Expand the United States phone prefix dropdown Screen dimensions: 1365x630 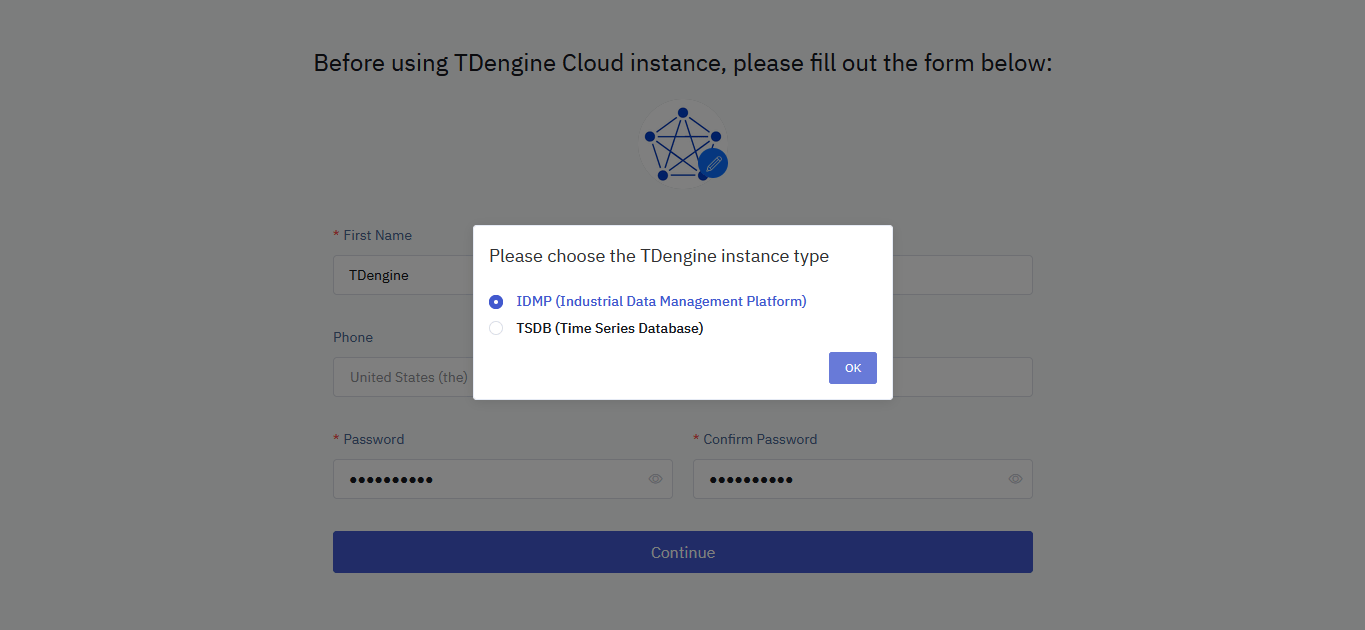pos(410,377)
